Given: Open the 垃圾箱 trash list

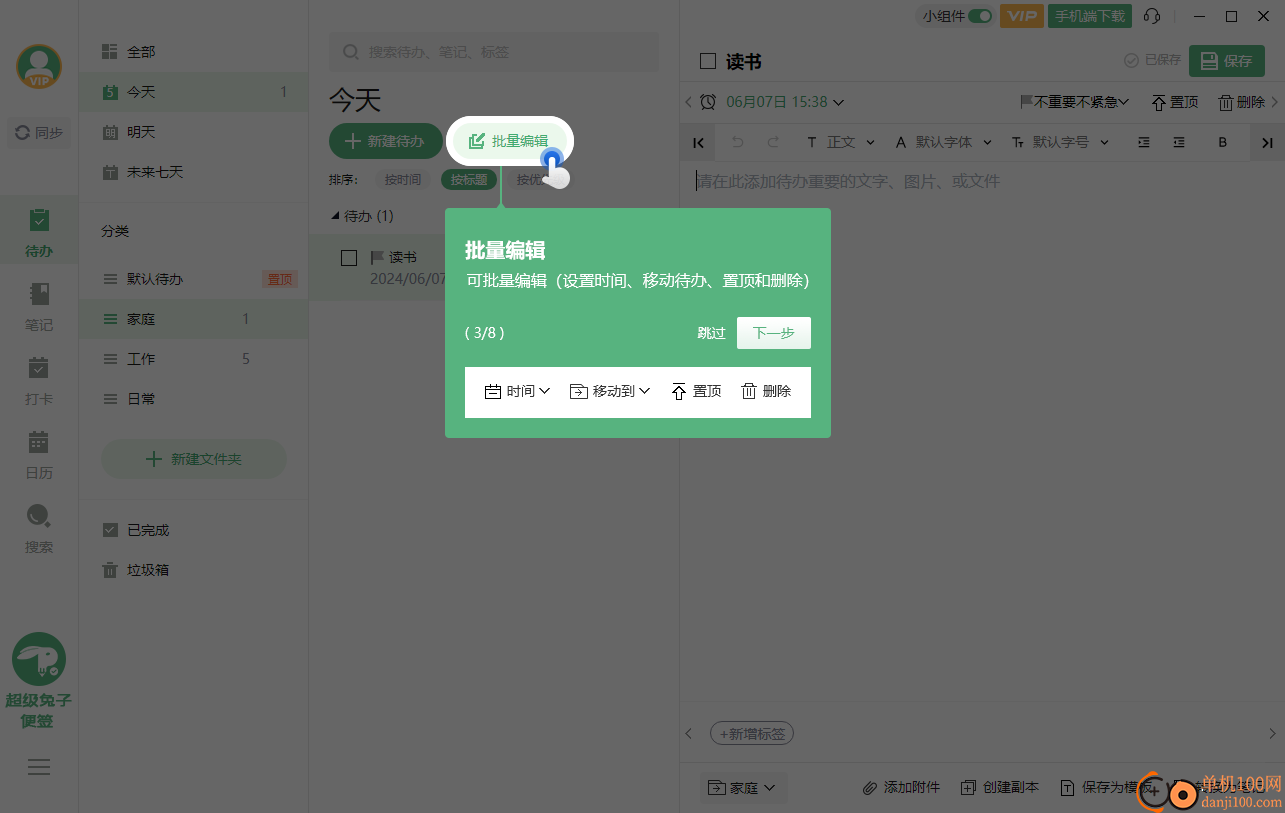Looking at the screenshot, I should [194, 570].
